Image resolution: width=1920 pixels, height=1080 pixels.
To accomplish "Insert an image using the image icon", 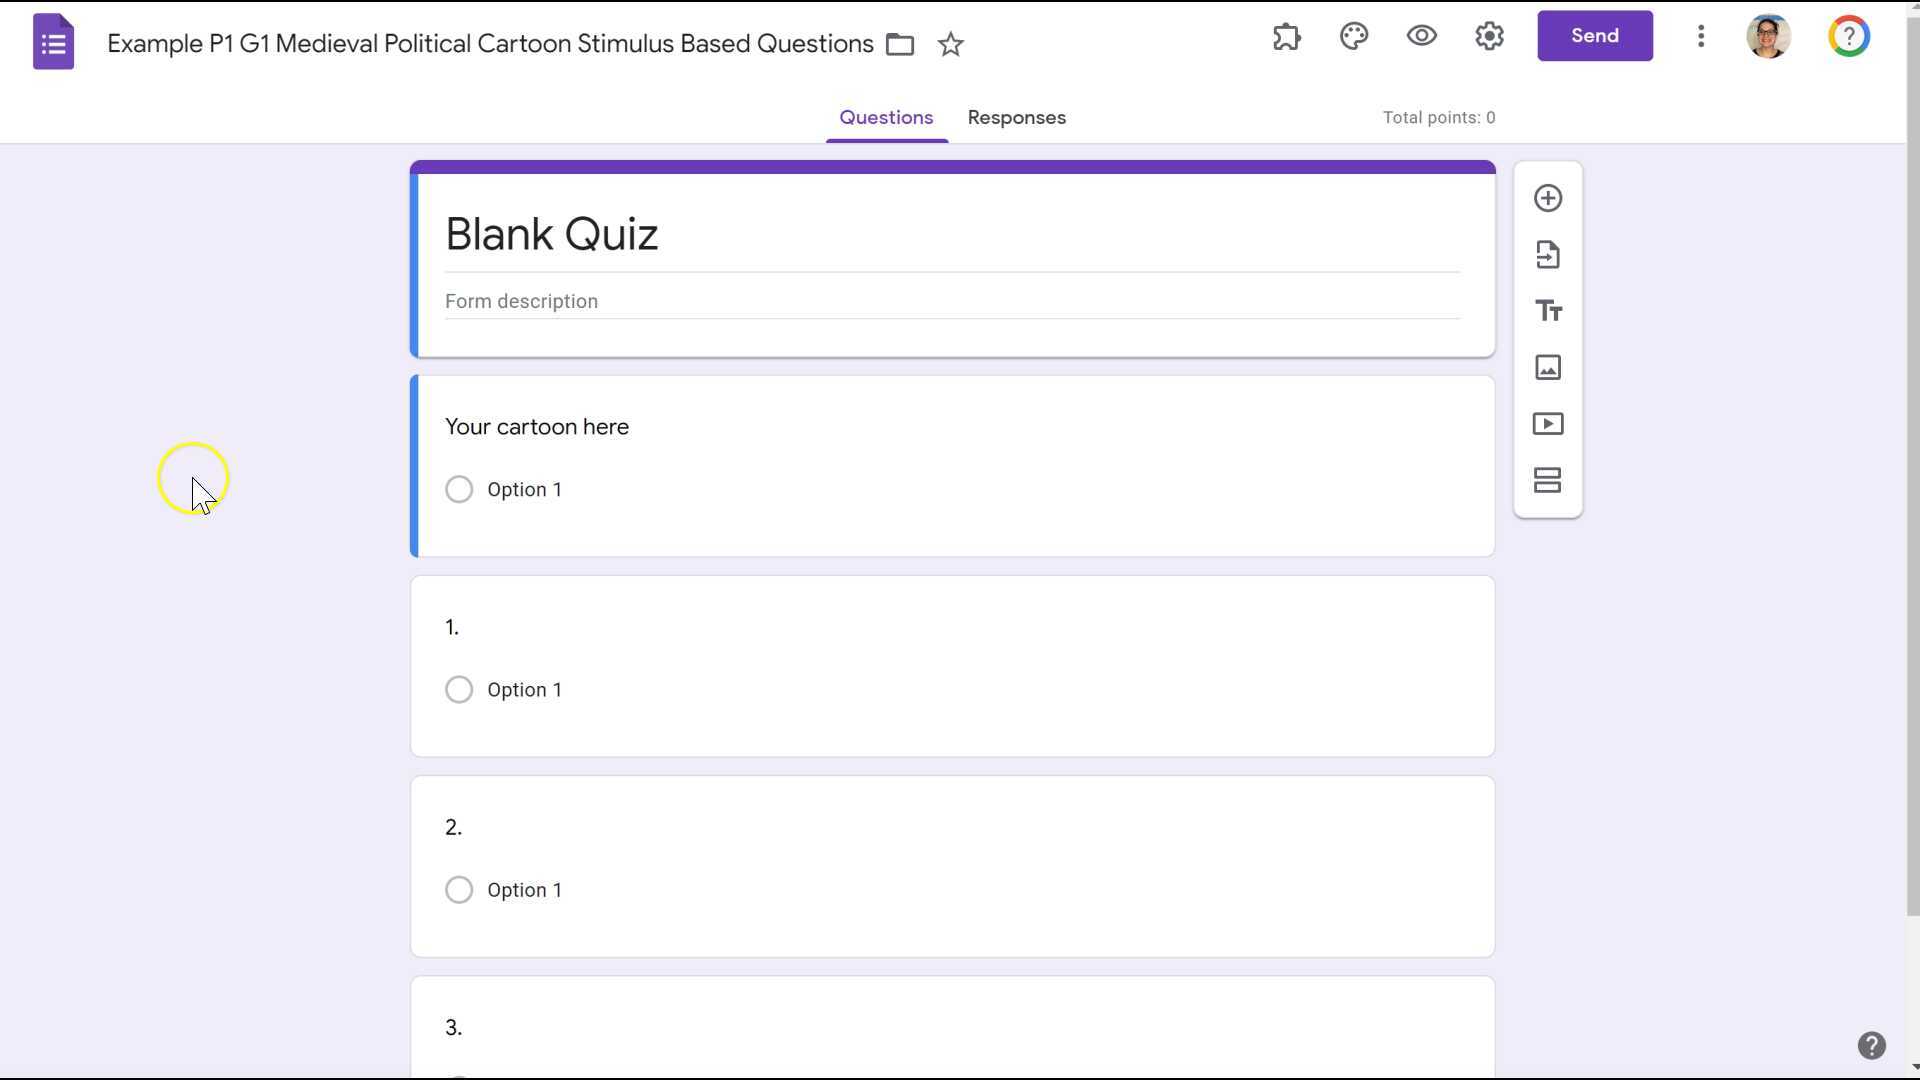I will click(x=1547, y=367).
